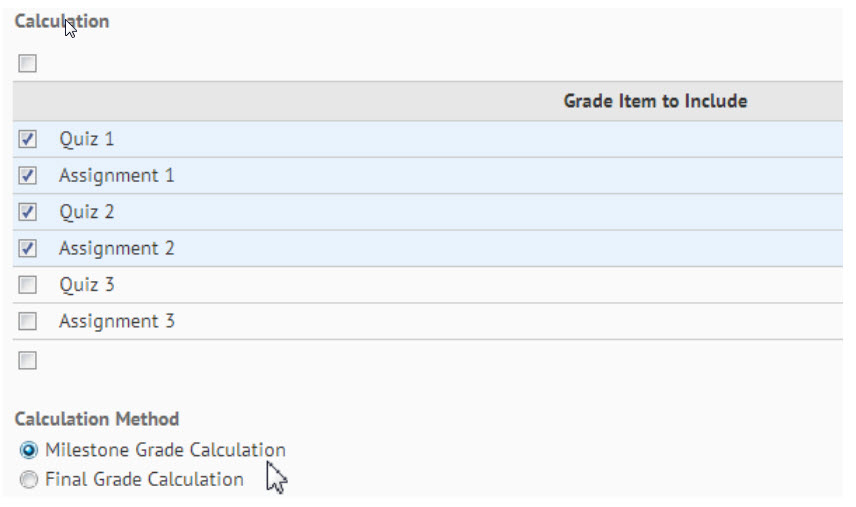
Task: Click the Quiz 3 row label
Action: point(87,285)
